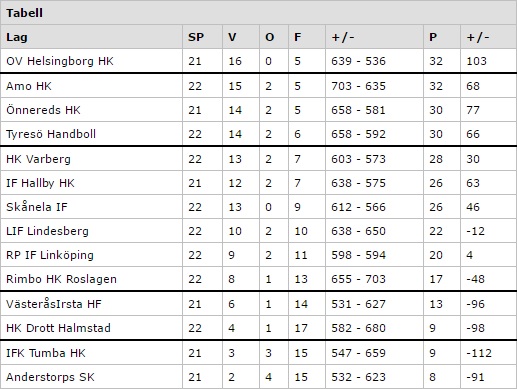Open HK Varberg team entry
This screenshot has height=389, width=517.
(38, 159)
